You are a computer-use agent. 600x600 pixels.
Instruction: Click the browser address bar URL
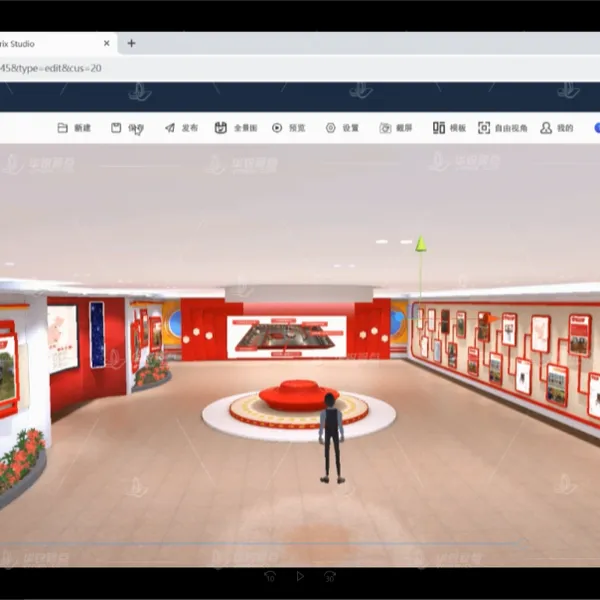pyautogui.click(x=51, y=68)
